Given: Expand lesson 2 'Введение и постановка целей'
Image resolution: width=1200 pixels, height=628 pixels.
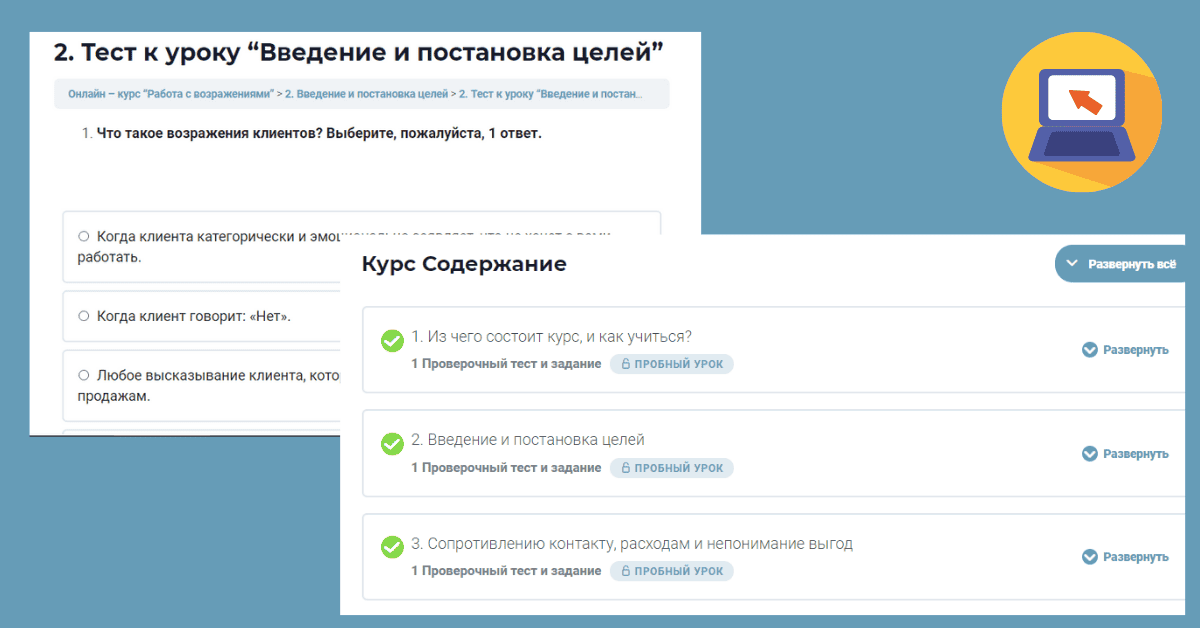Looking at the screenshot, I should click(x=1125, y=454).
